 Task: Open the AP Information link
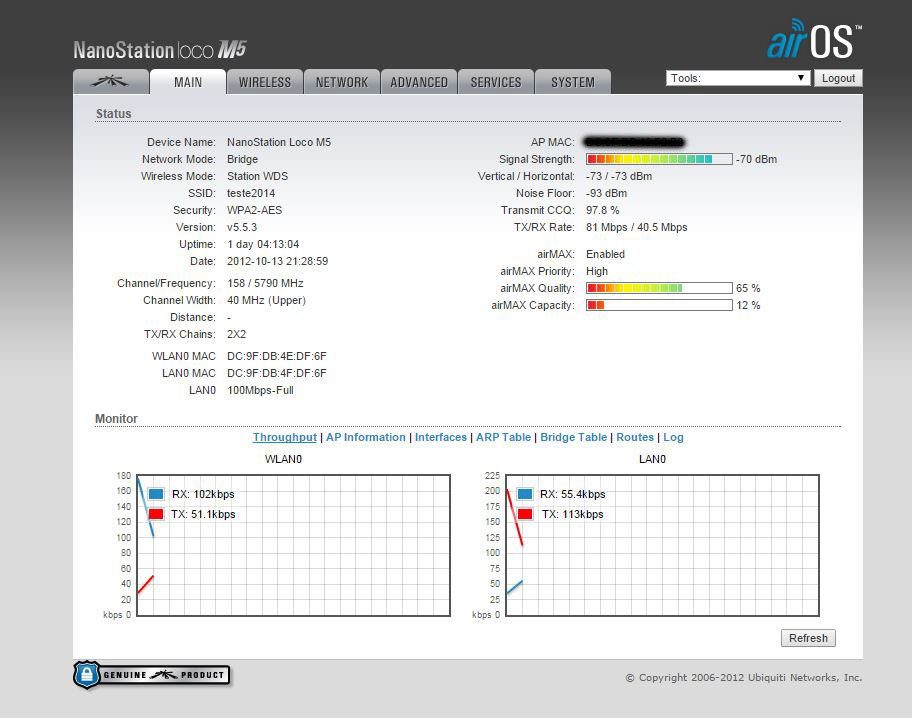pos(365,437)
